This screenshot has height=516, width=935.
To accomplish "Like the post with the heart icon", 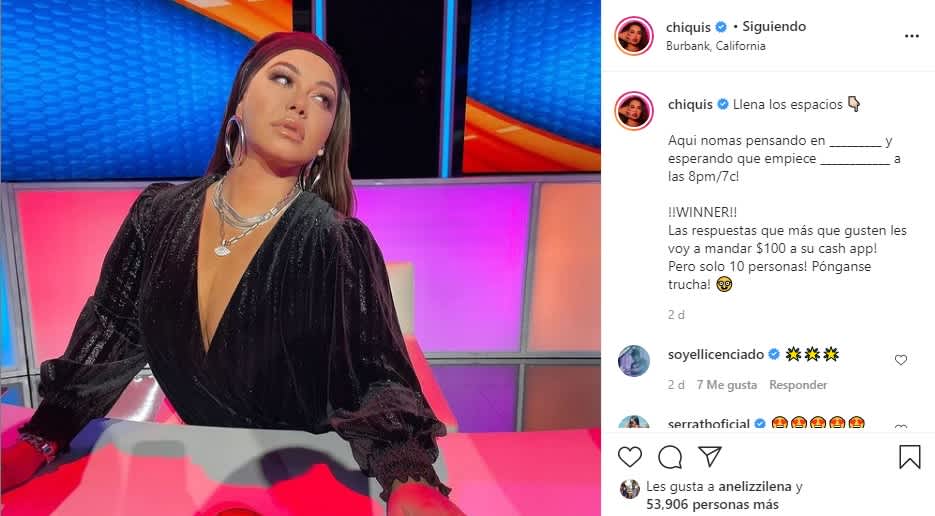I will [630, 457].
